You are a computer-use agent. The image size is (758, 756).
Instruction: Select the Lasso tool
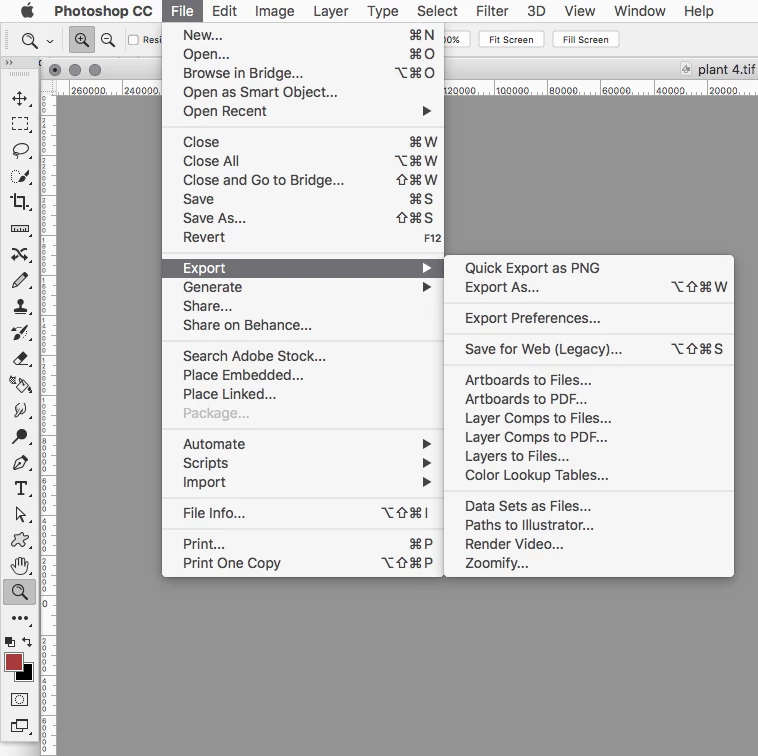coord(20,150)
